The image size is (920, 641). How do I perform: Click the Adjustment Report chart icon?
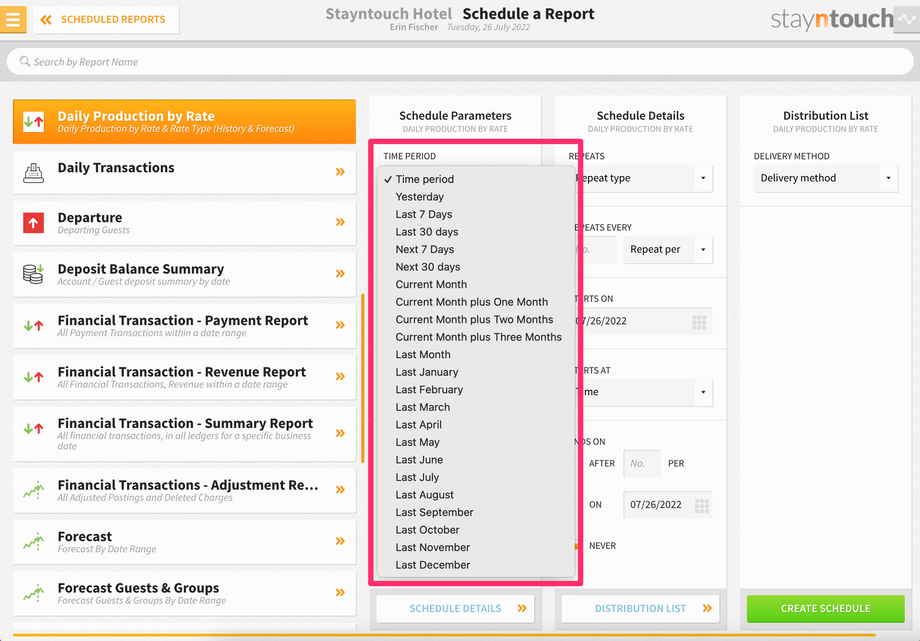pos(33,490)
